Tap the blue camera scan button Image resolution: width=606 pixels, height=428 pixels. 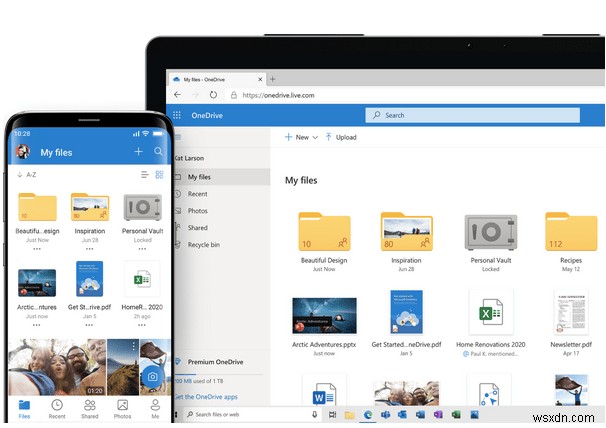pos(152,376)
